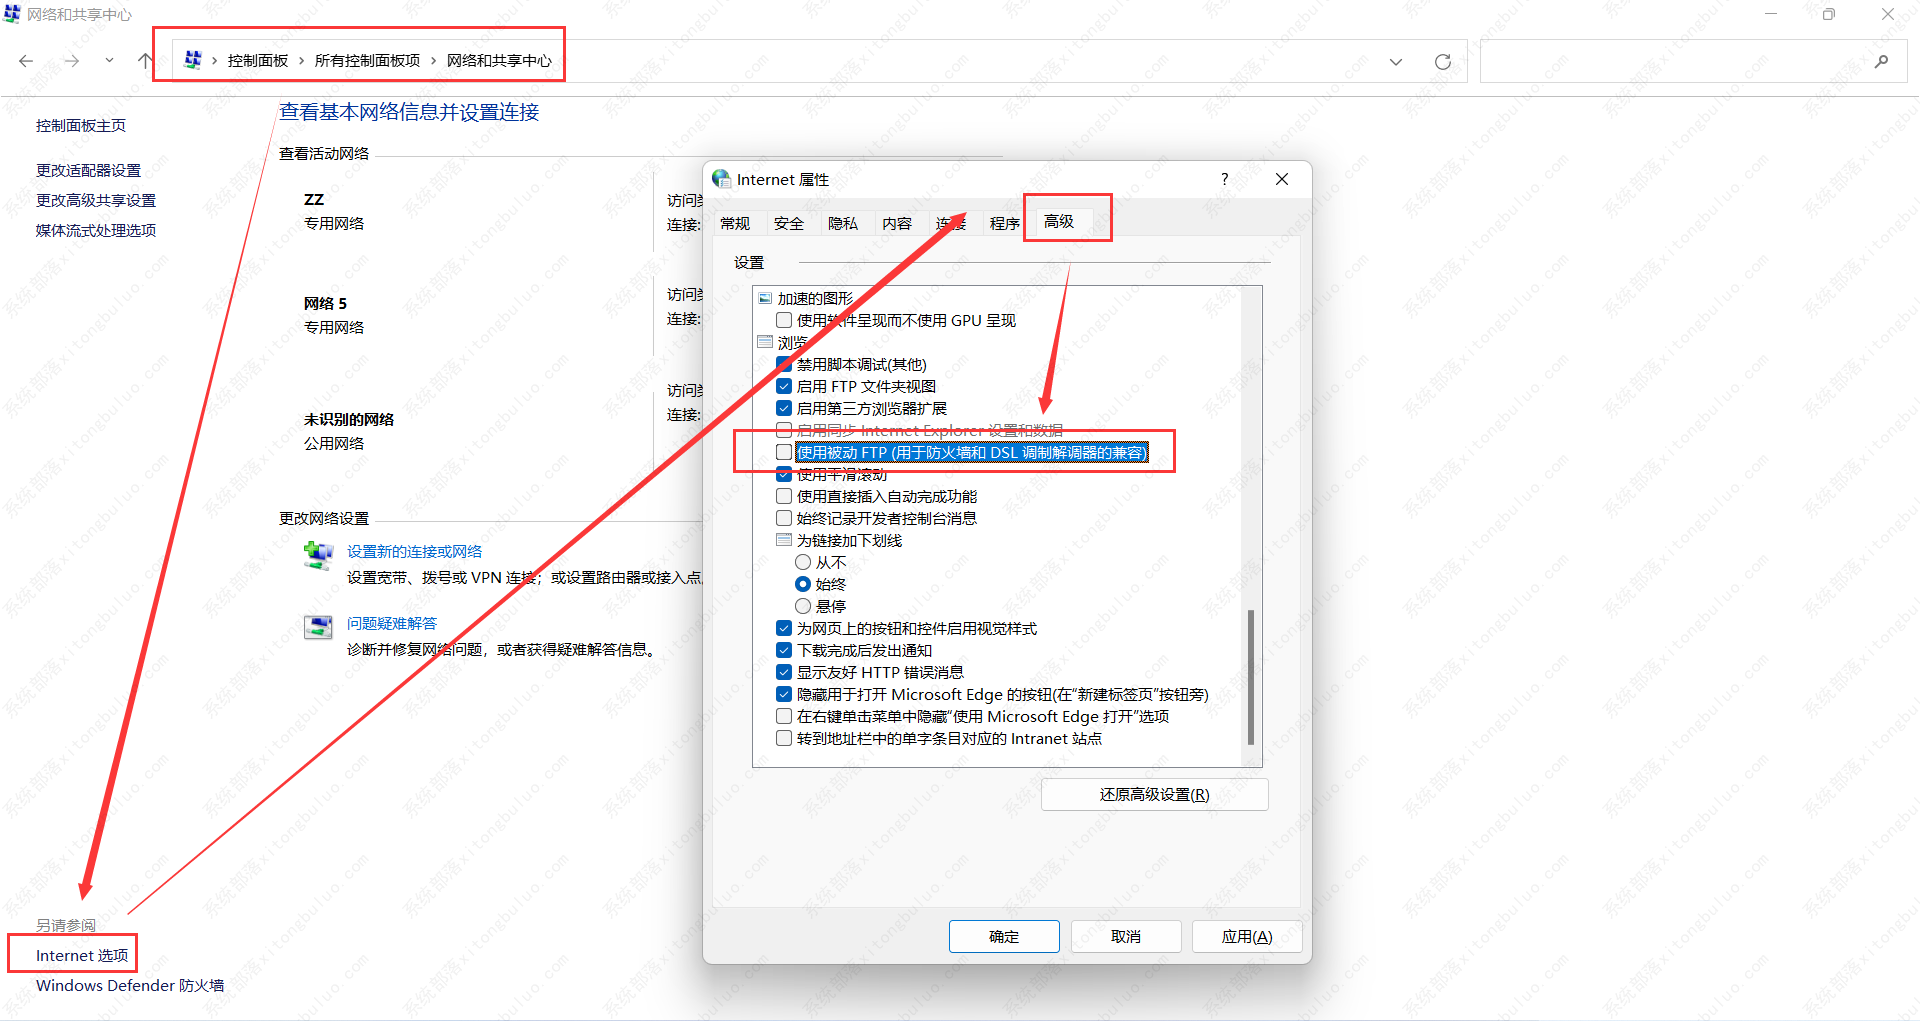Enable 使用被动 FTP checkbox

click(784, 452)
